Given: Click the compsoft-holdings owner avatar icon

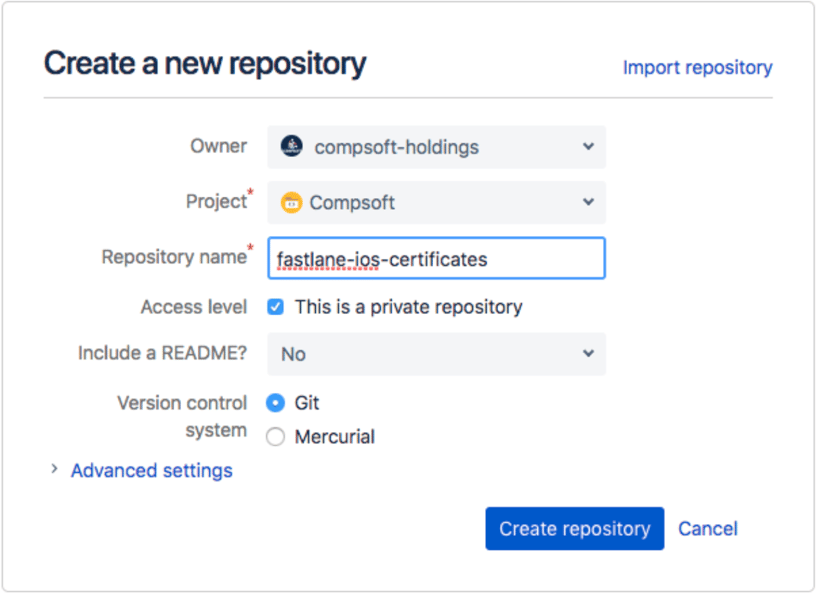Looking at the screenshot, I should point(291,147).
